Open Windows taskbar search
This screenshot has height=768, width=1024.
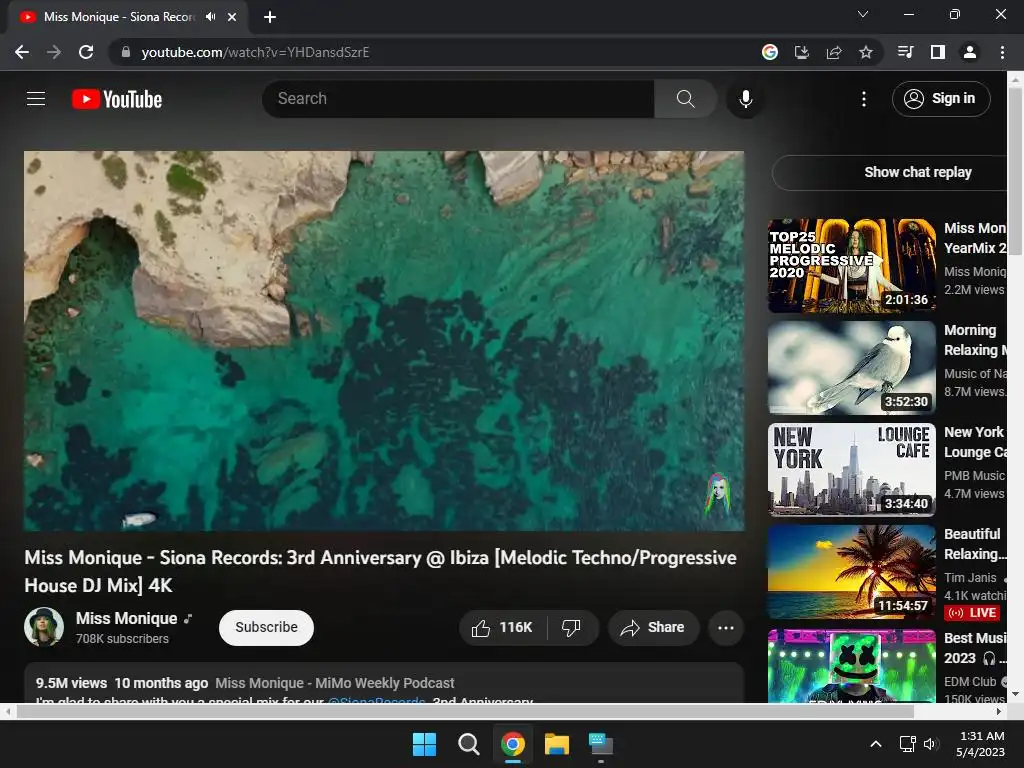468,744
